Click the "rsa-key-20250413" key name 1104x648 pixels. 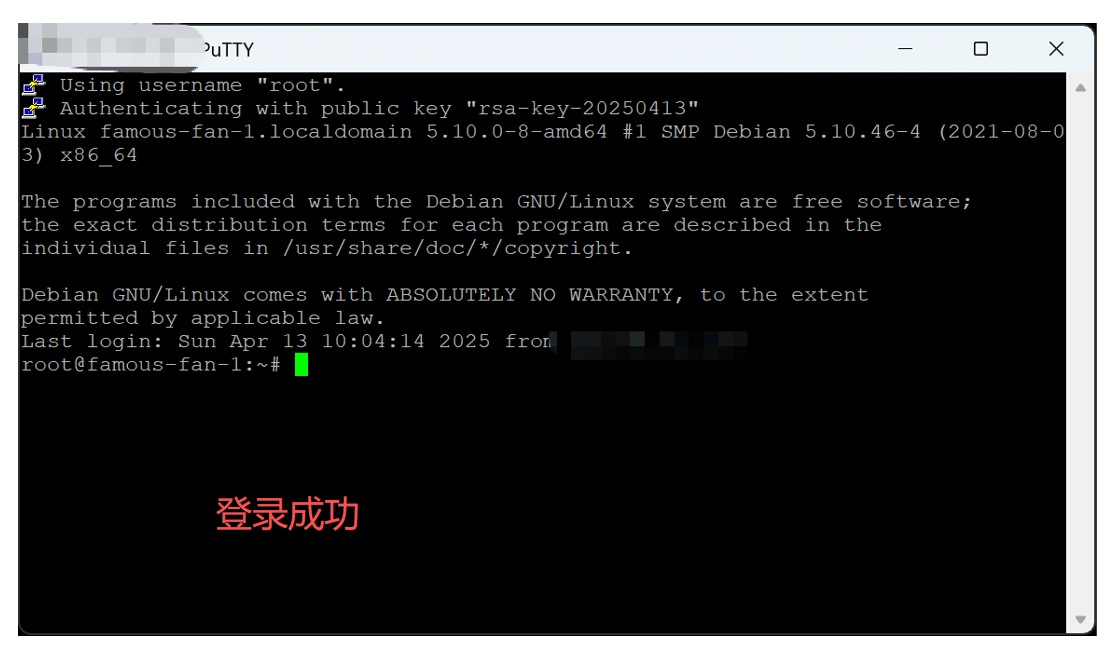point(582,108)
